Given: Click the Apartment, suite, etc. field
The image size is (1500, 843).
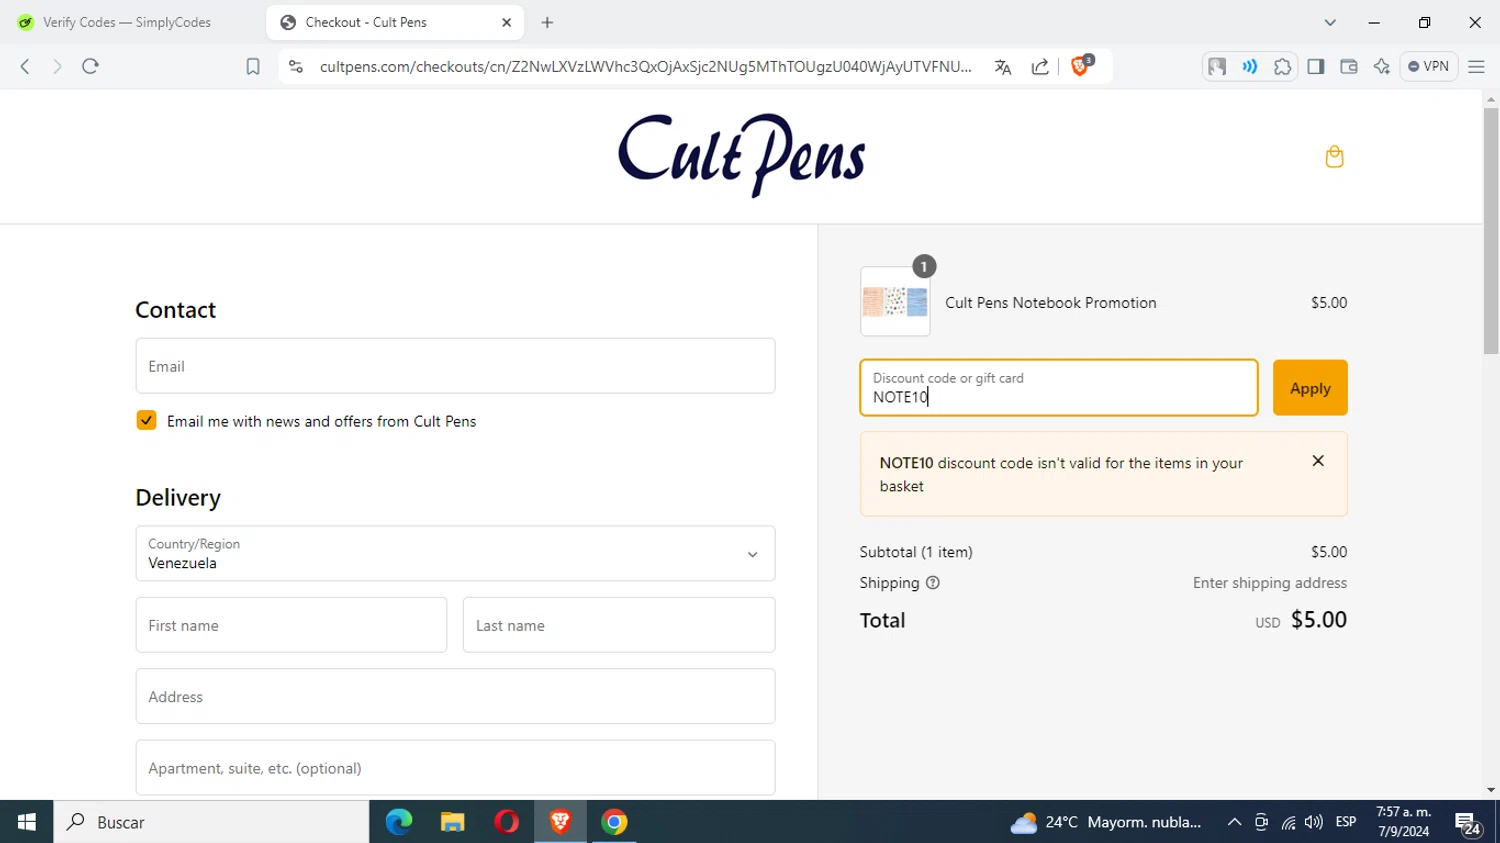Looking at the screenshot, I should pos(455,768).
